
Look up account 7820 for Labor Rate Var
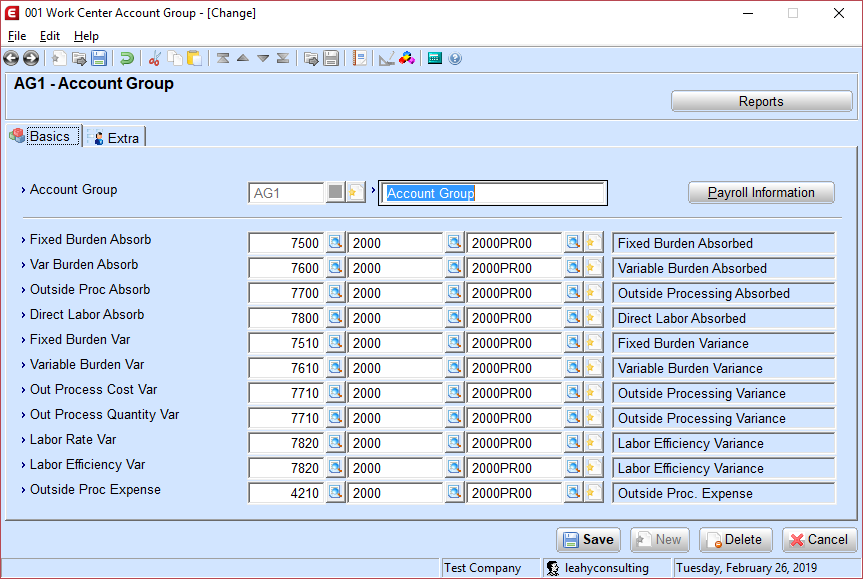335,442
